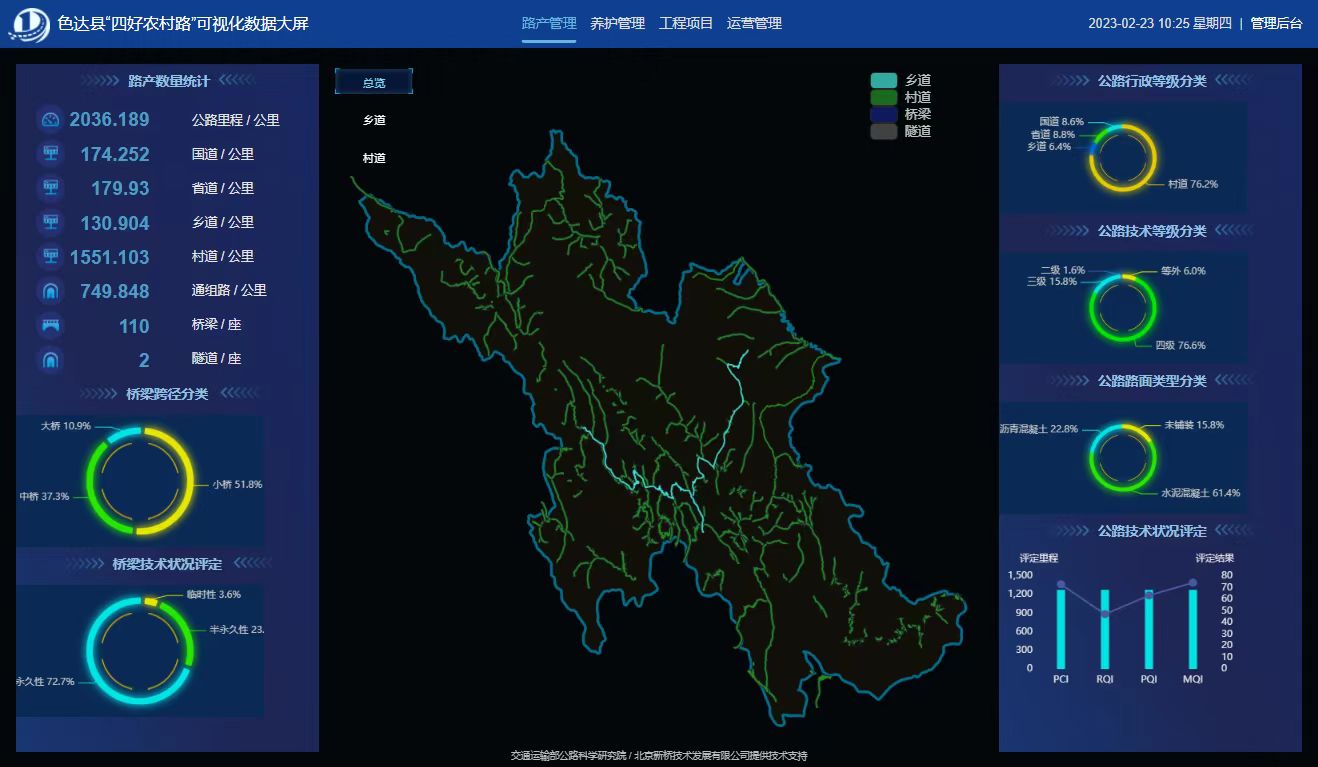Toggle the 村道 legend swatch on the map
Viewport: 1318px width, 767px height.
click(884, 97)
